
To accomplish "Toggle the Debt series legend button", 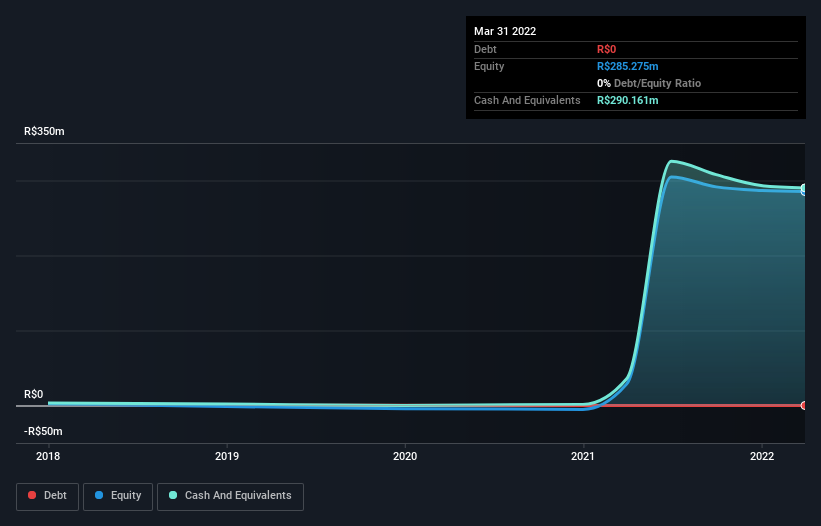I will pyautogui.click(x=47, y=496).
